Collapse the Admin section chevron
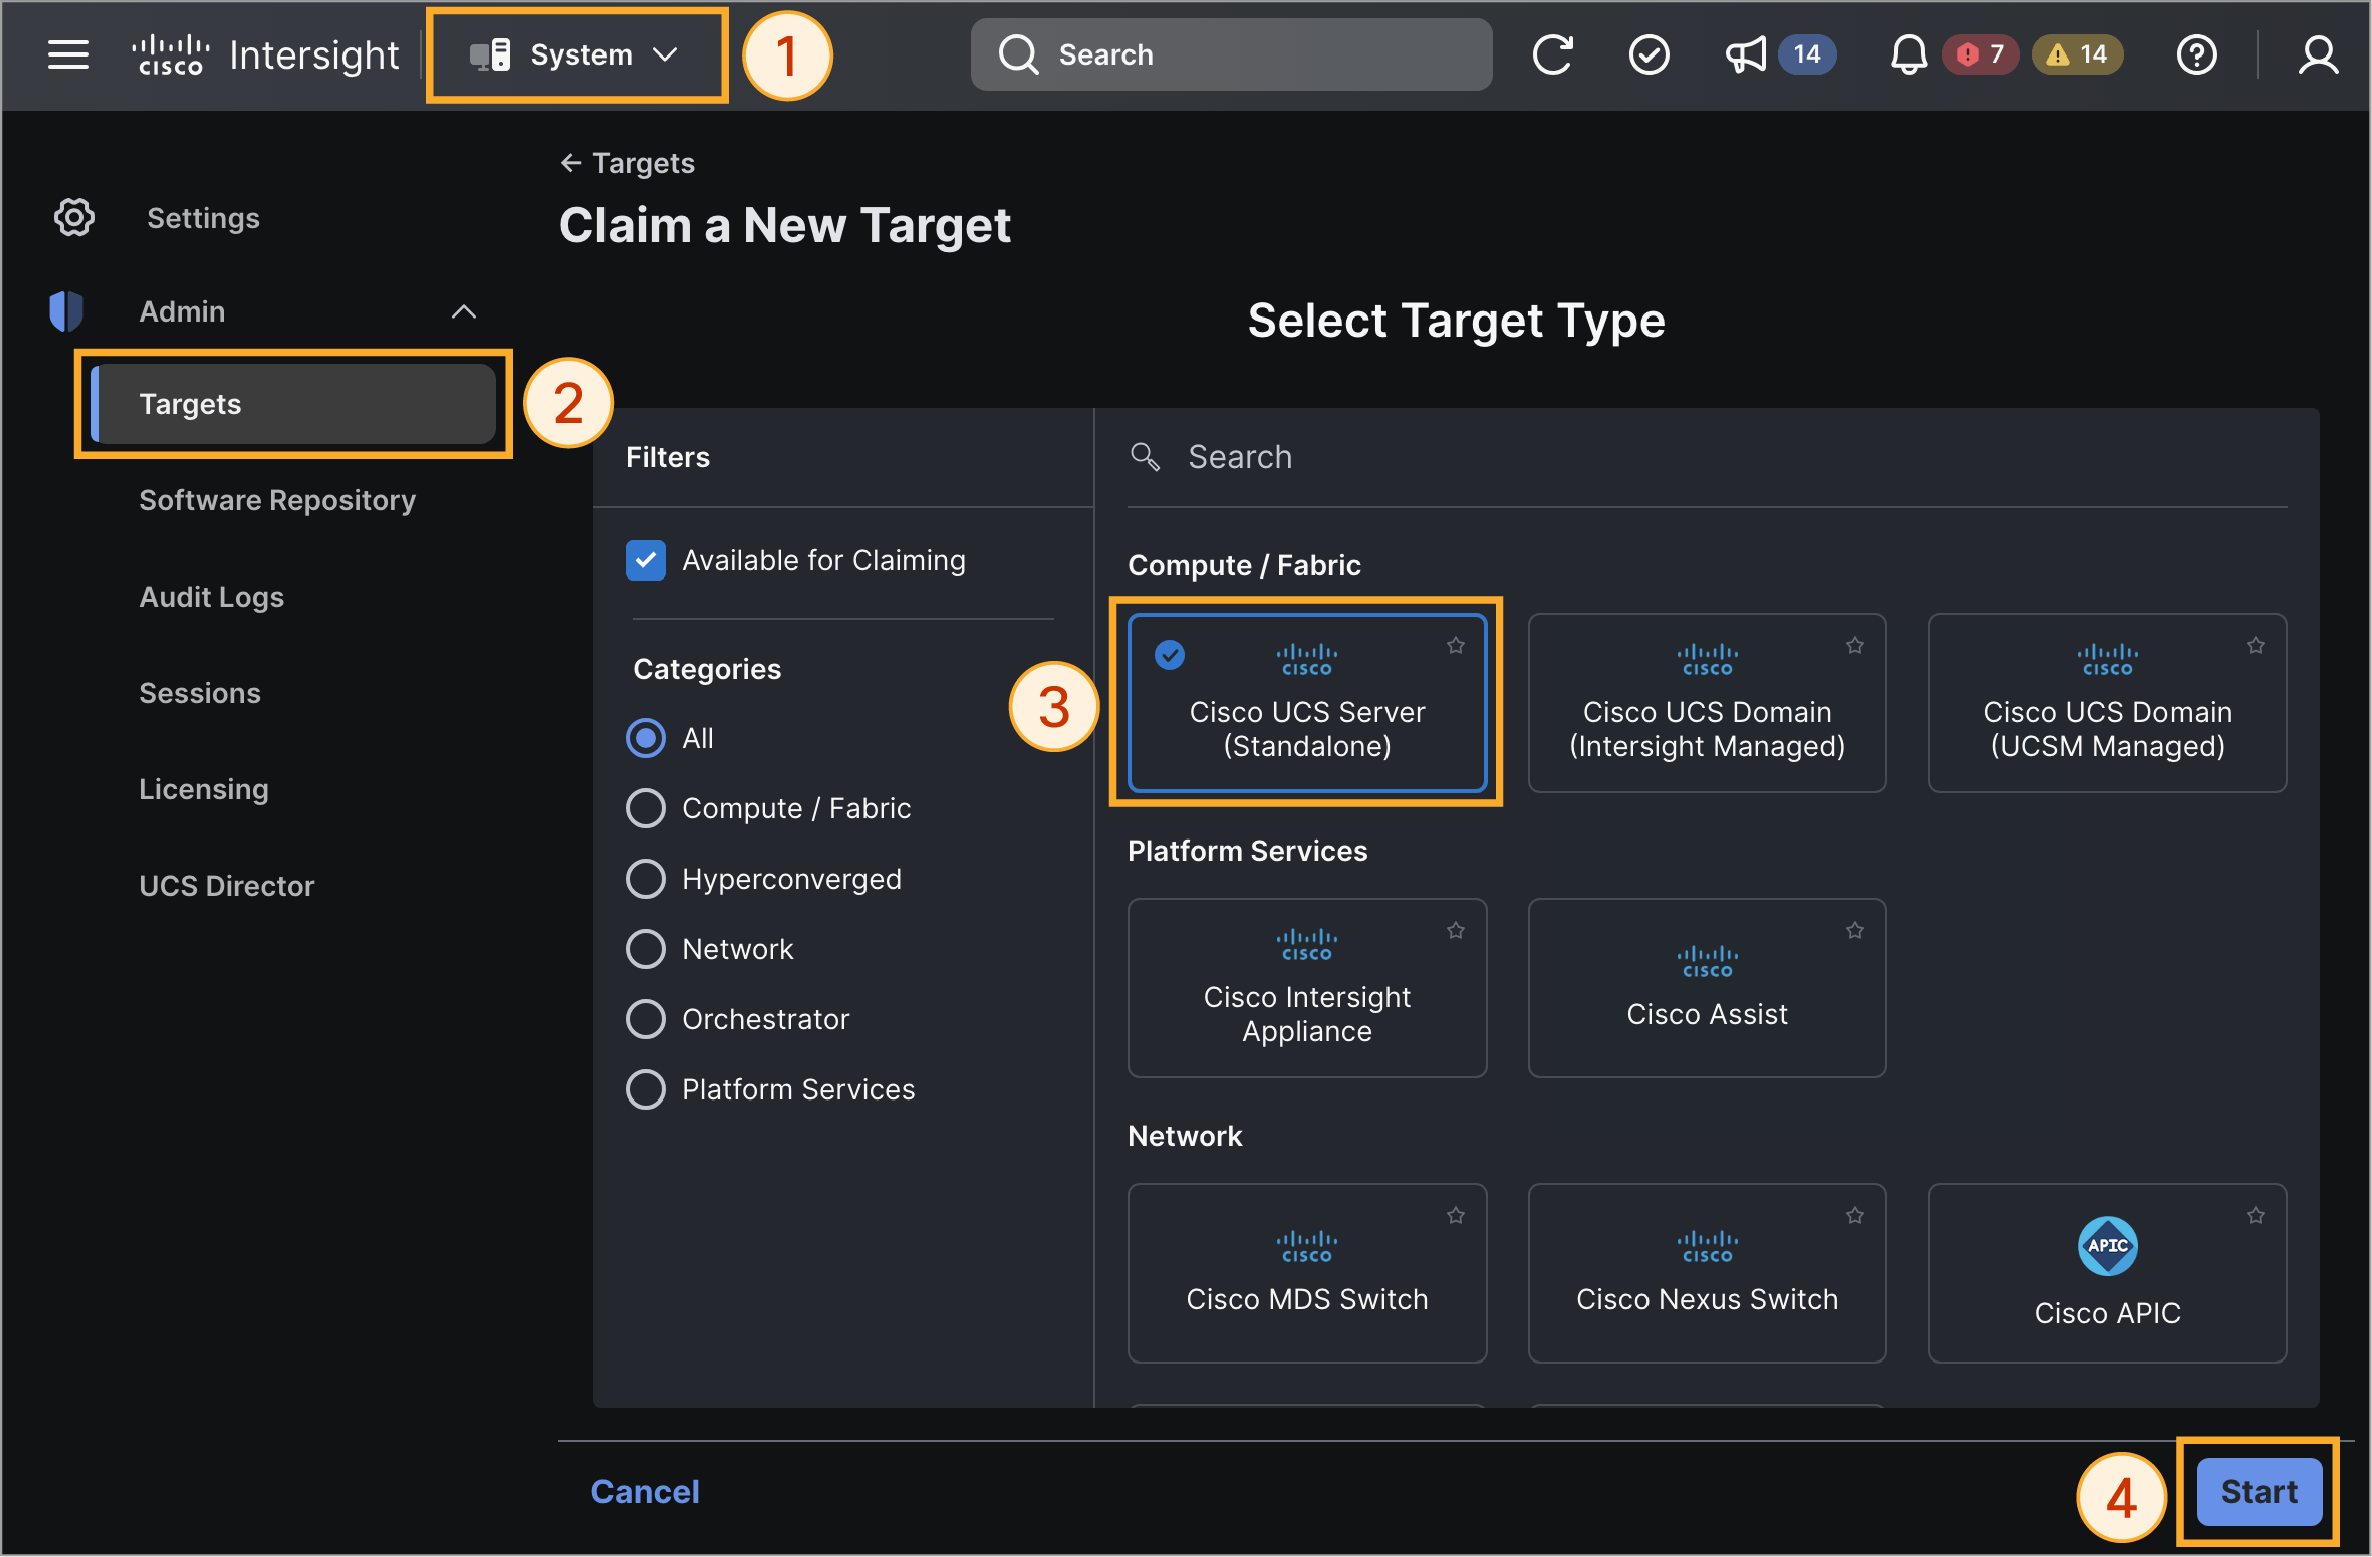Image resolution: width=2372 pixels, height=1557 pixels. pos(463,312)
